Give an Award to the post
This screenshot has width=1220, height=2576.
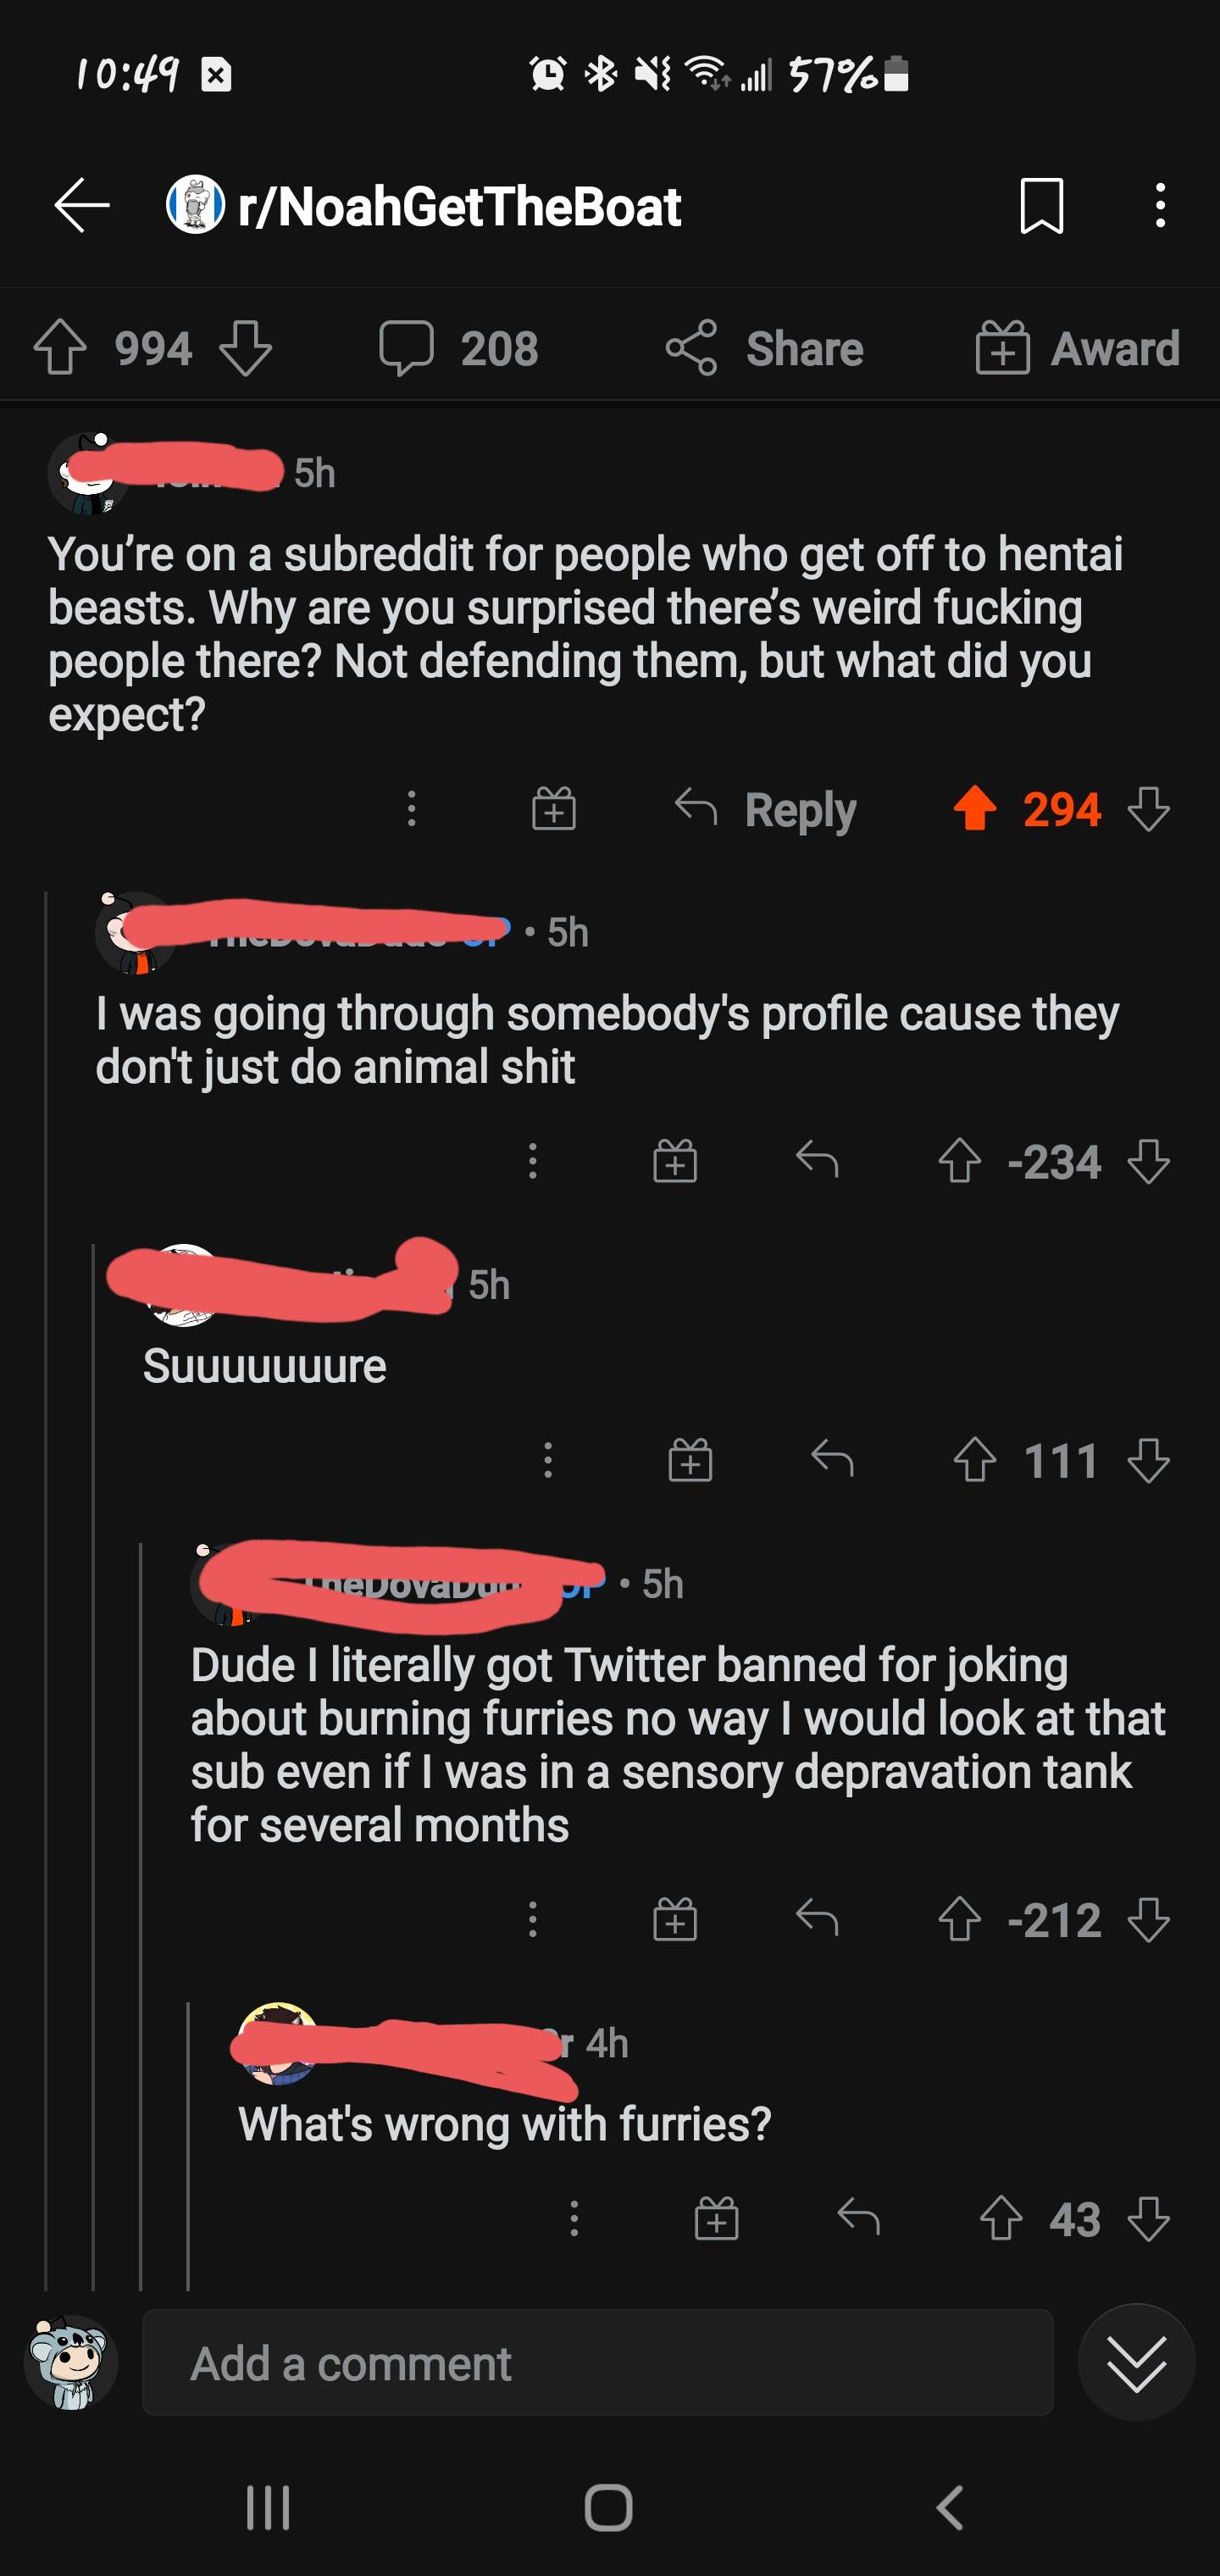pos(1078,348)
